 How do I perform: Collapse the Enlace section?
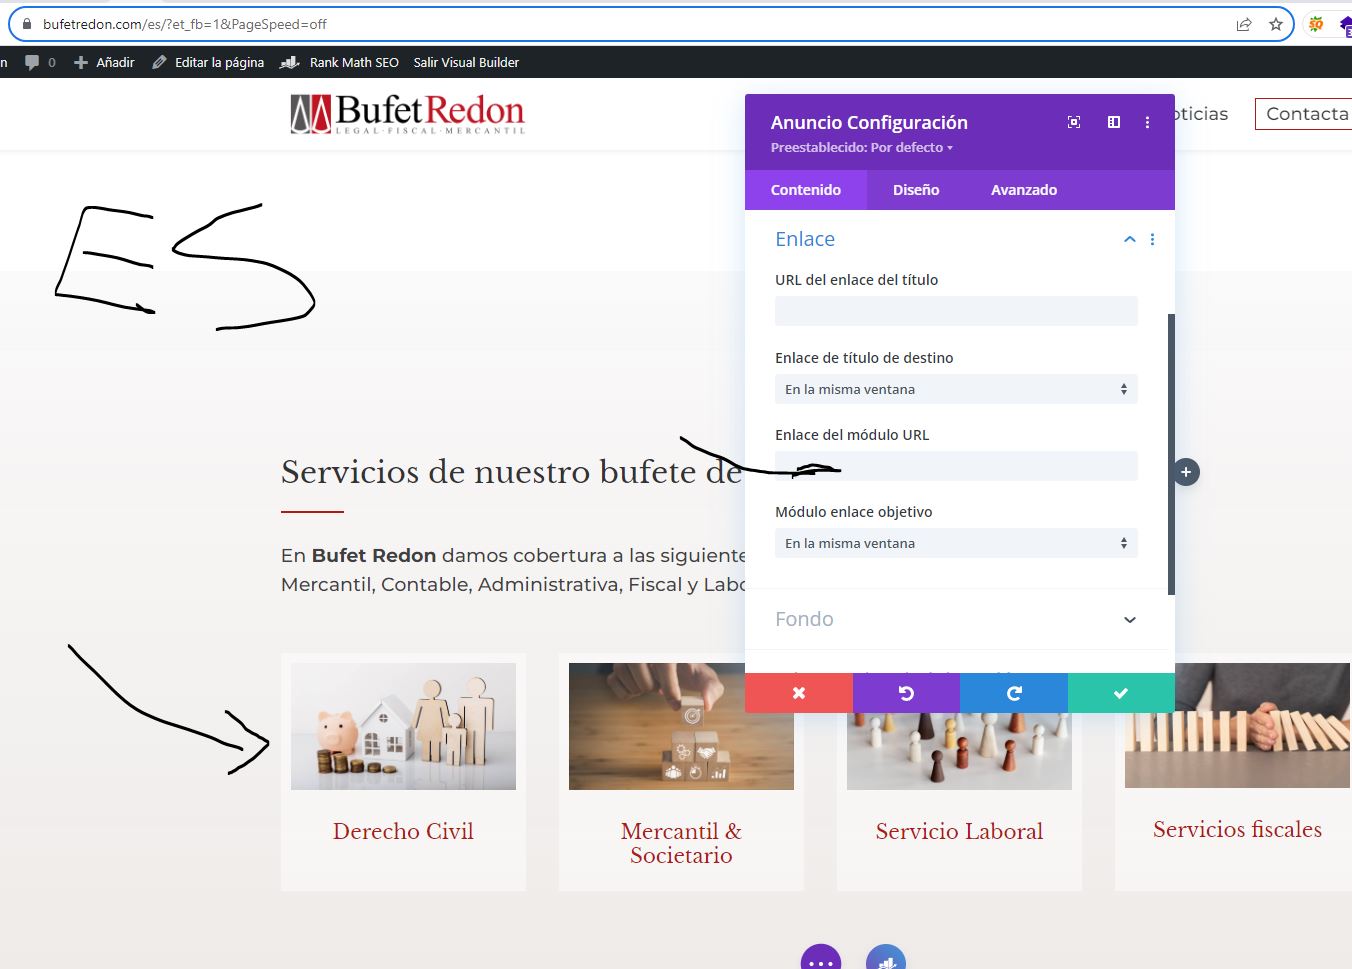[x=1130, y=239]
